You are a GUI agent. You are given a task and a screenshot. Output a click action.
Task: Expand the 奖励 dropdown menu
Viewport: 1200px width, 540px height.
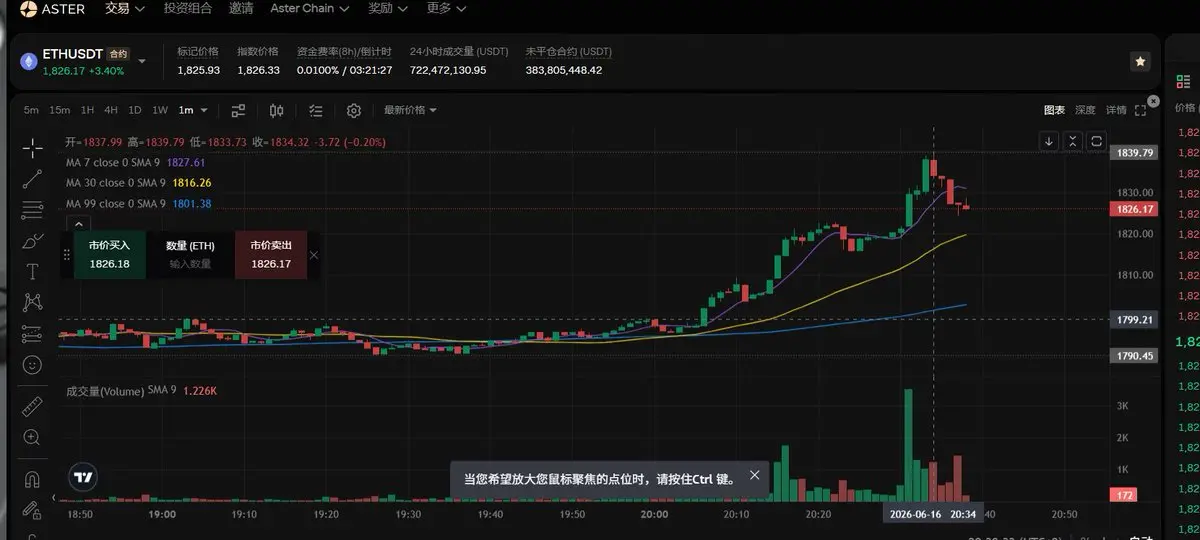[x=387, y=8]
